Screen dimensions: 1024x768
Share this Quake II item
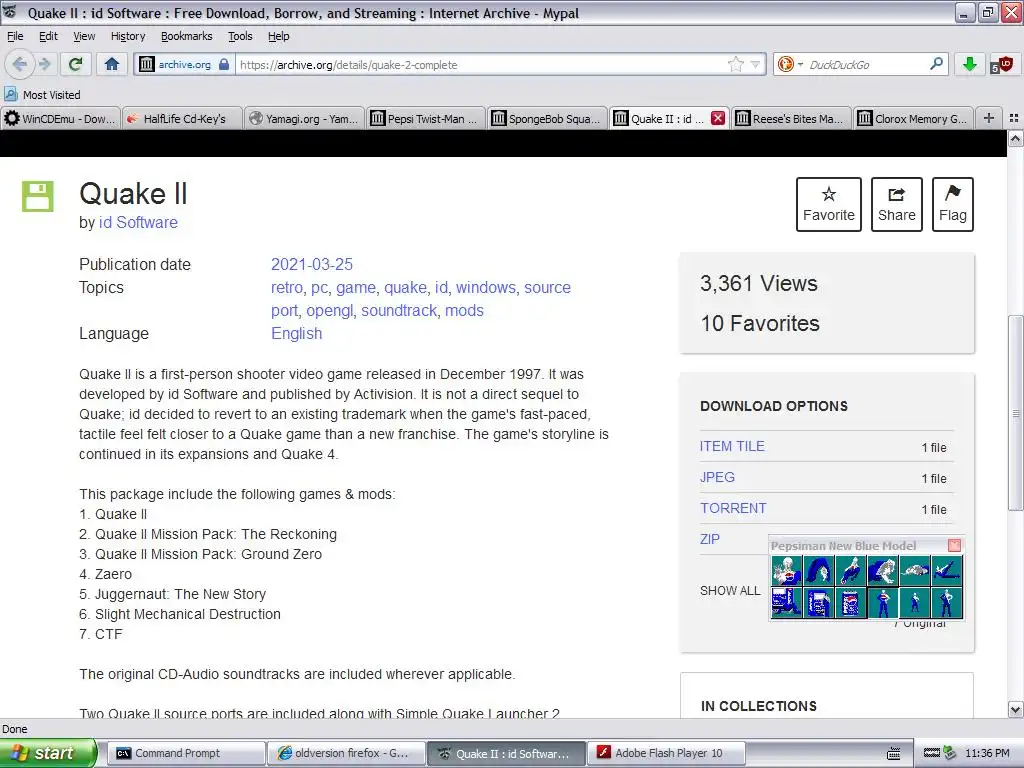pos(897,204)
